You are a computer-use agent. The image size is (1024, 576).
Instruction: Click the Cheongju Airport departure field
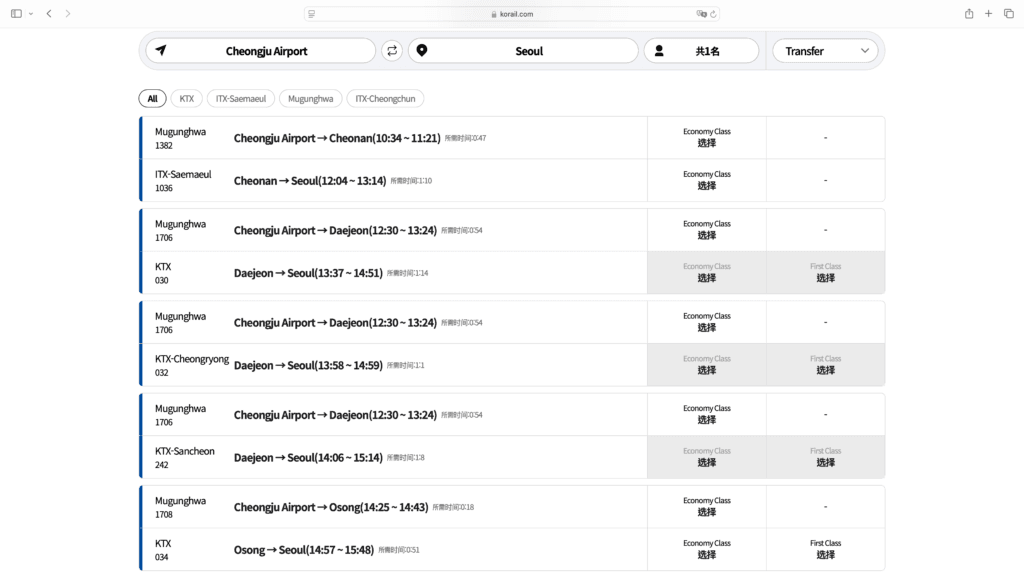pos(261,51)
